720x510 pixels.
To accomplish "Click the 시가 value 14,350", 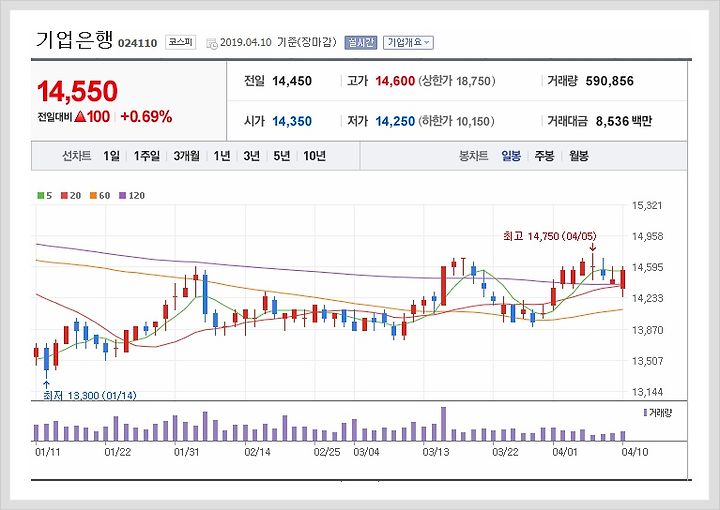I will pos(292,122).
